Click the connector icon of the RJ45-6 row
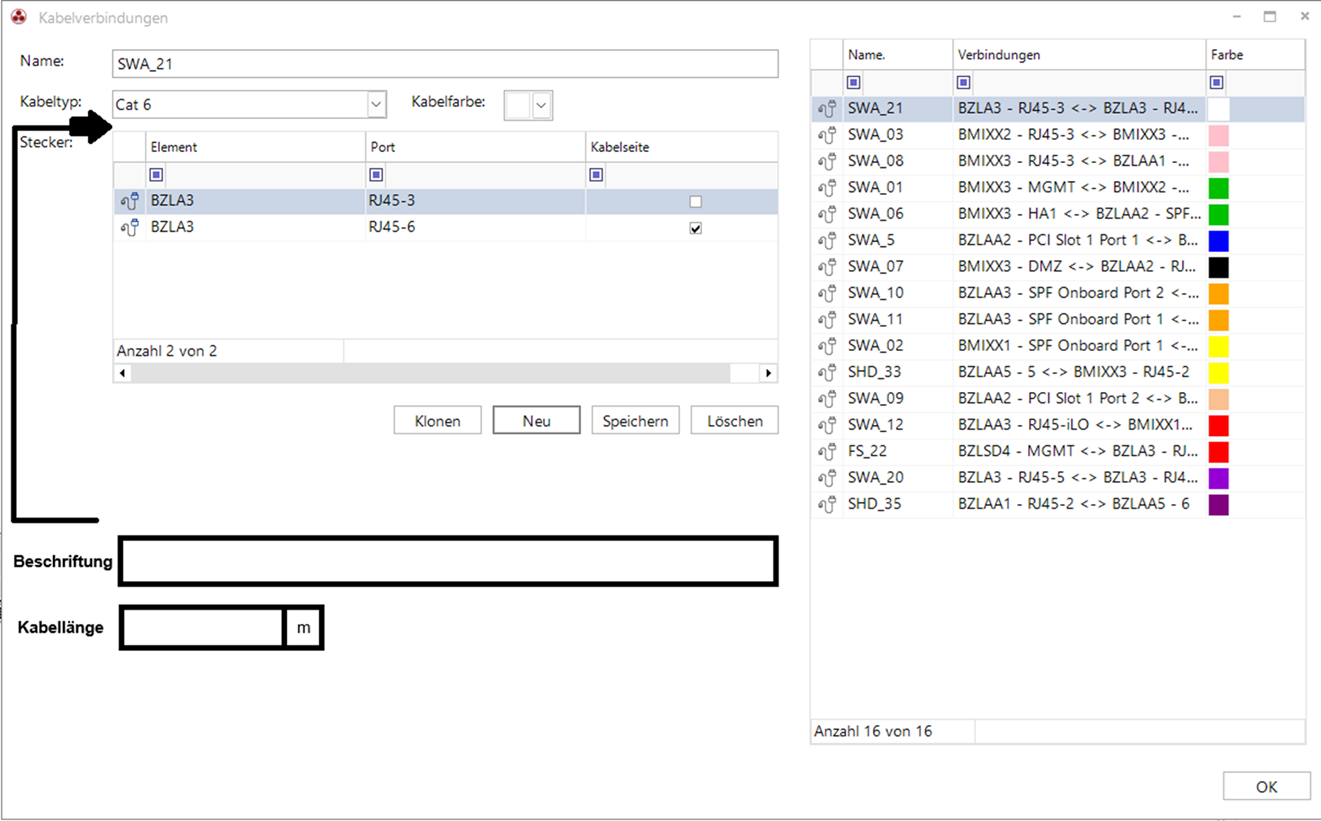 click(x=129, y=228)
